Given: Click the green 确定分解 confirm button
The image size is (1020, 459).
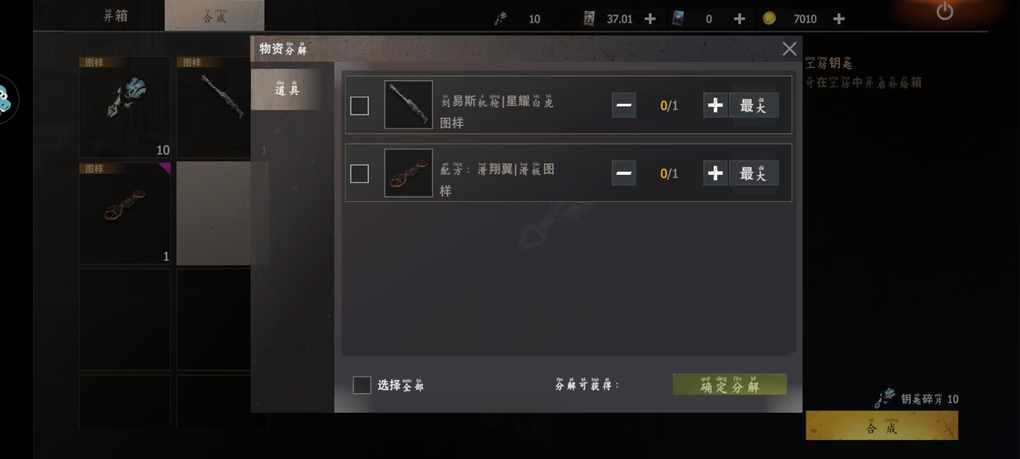Looking at the screenshot, I should click(730, 385).
